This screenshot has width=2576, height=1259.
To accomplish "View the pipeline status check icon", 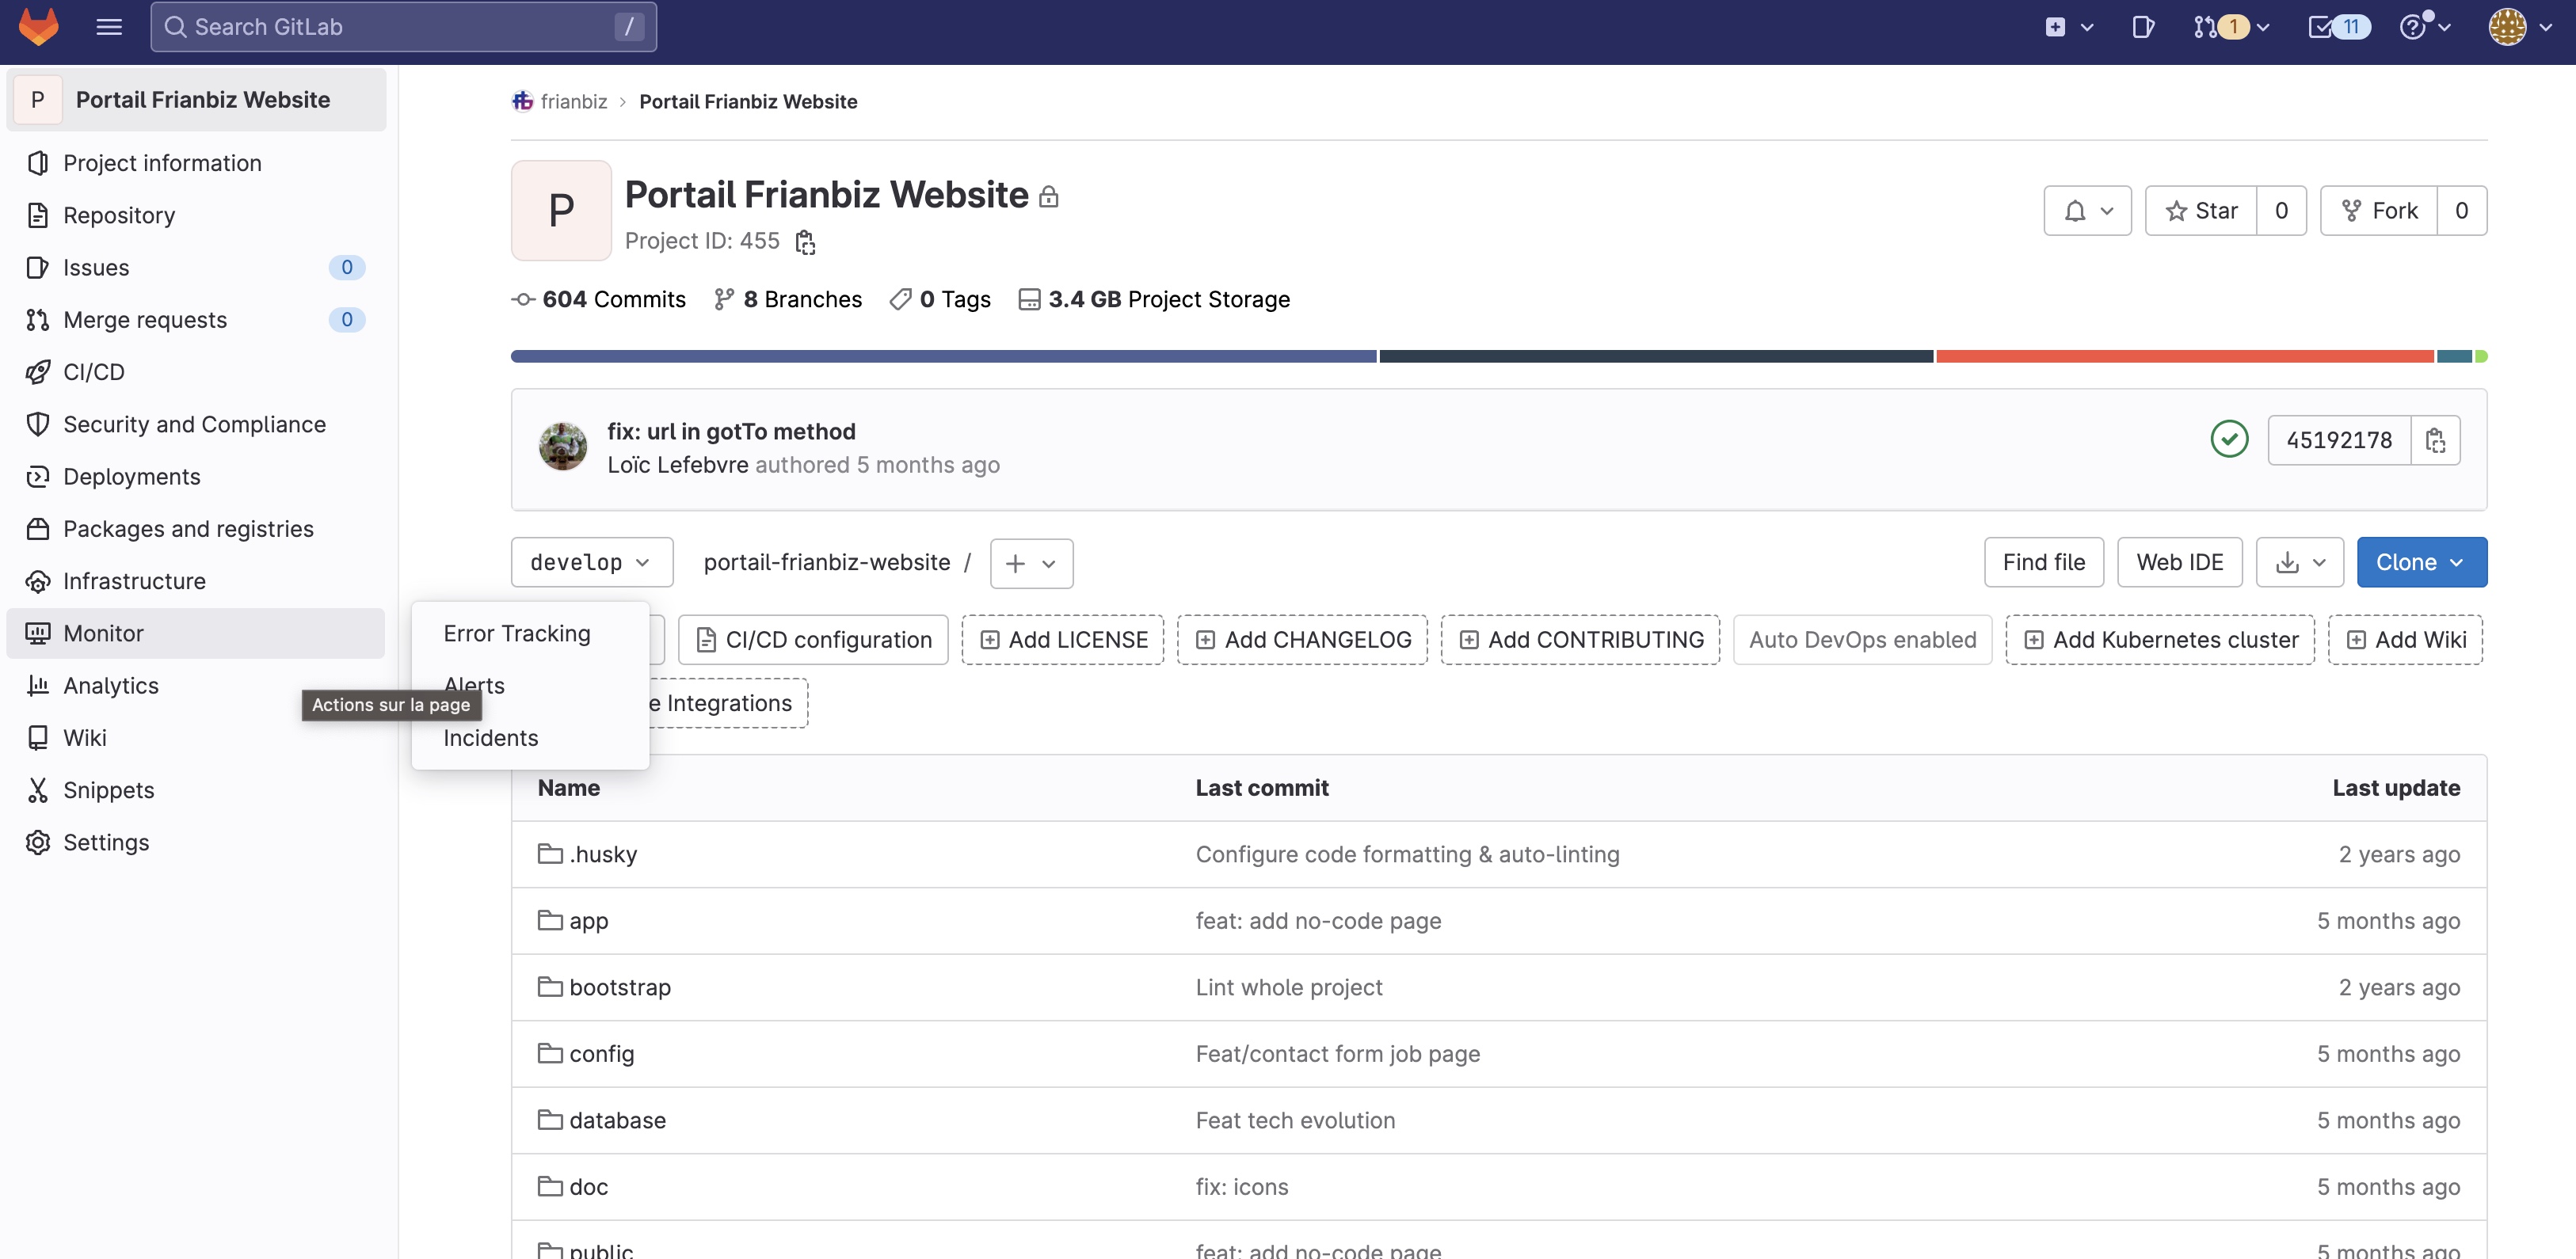I will click(2229, 439).
